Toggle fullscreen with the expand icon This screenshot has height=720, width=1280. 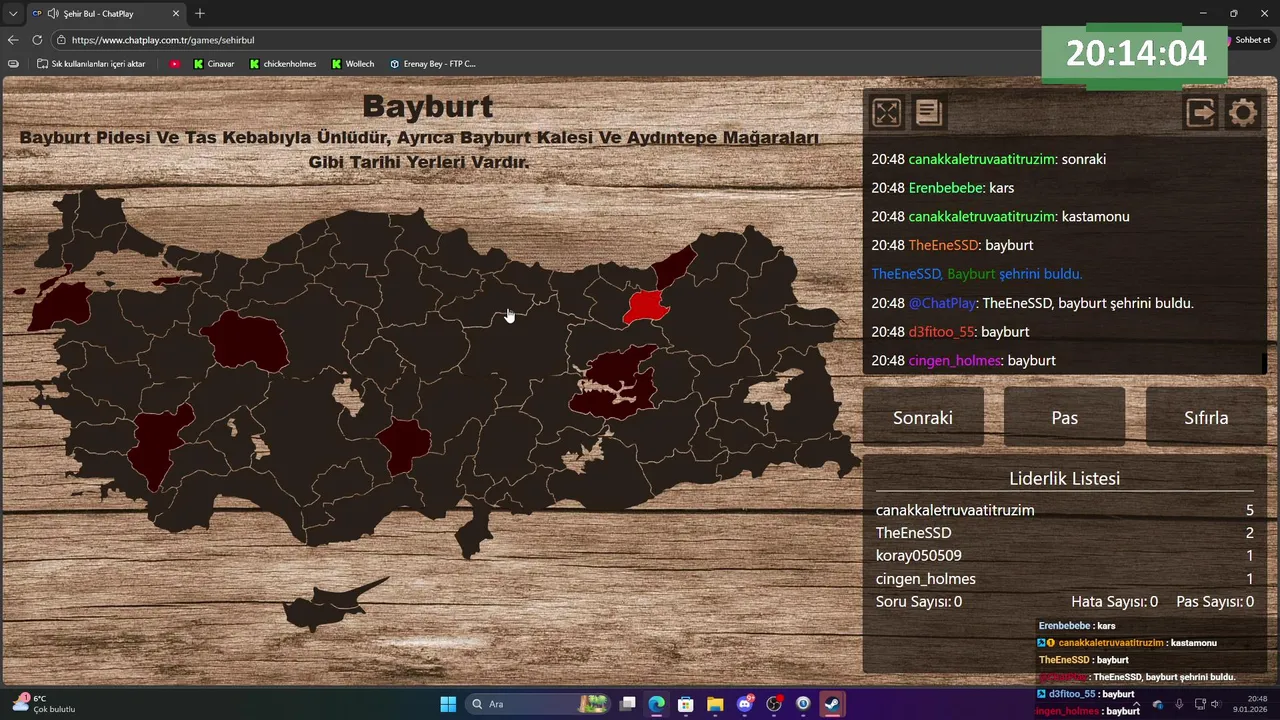[x=886, y=112]
